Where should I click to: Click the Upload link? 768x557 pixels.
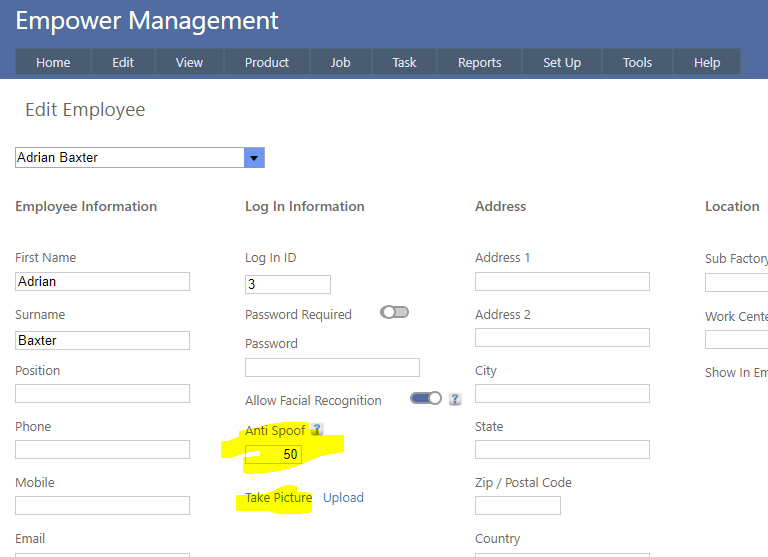coord(343,498)
